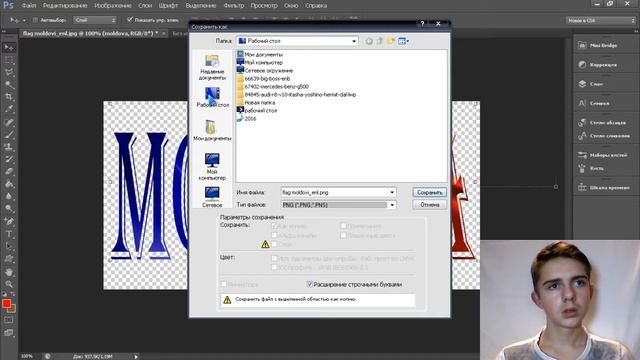Select the Magic Wand tool
Image resolution: width=640 pixels, height=360 pixels.
(9, 85)
